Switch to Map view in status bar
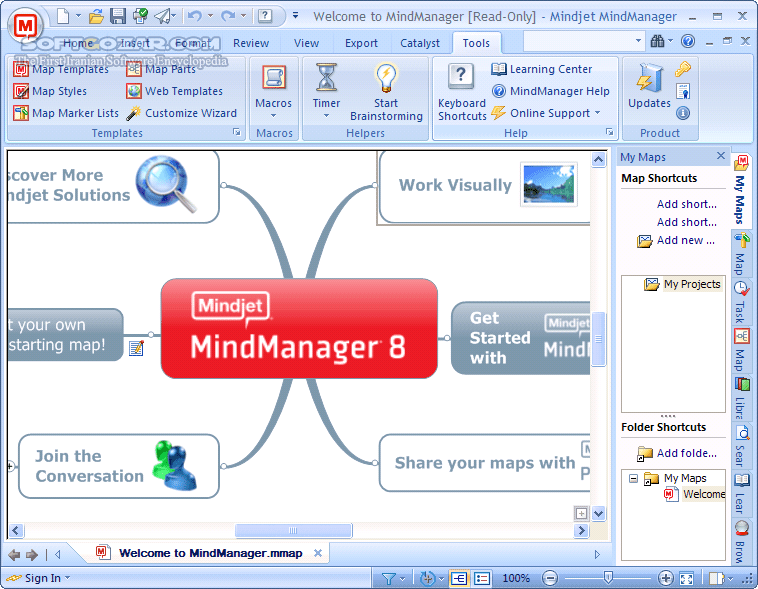758x589 pixels. [x=459, y=578]
